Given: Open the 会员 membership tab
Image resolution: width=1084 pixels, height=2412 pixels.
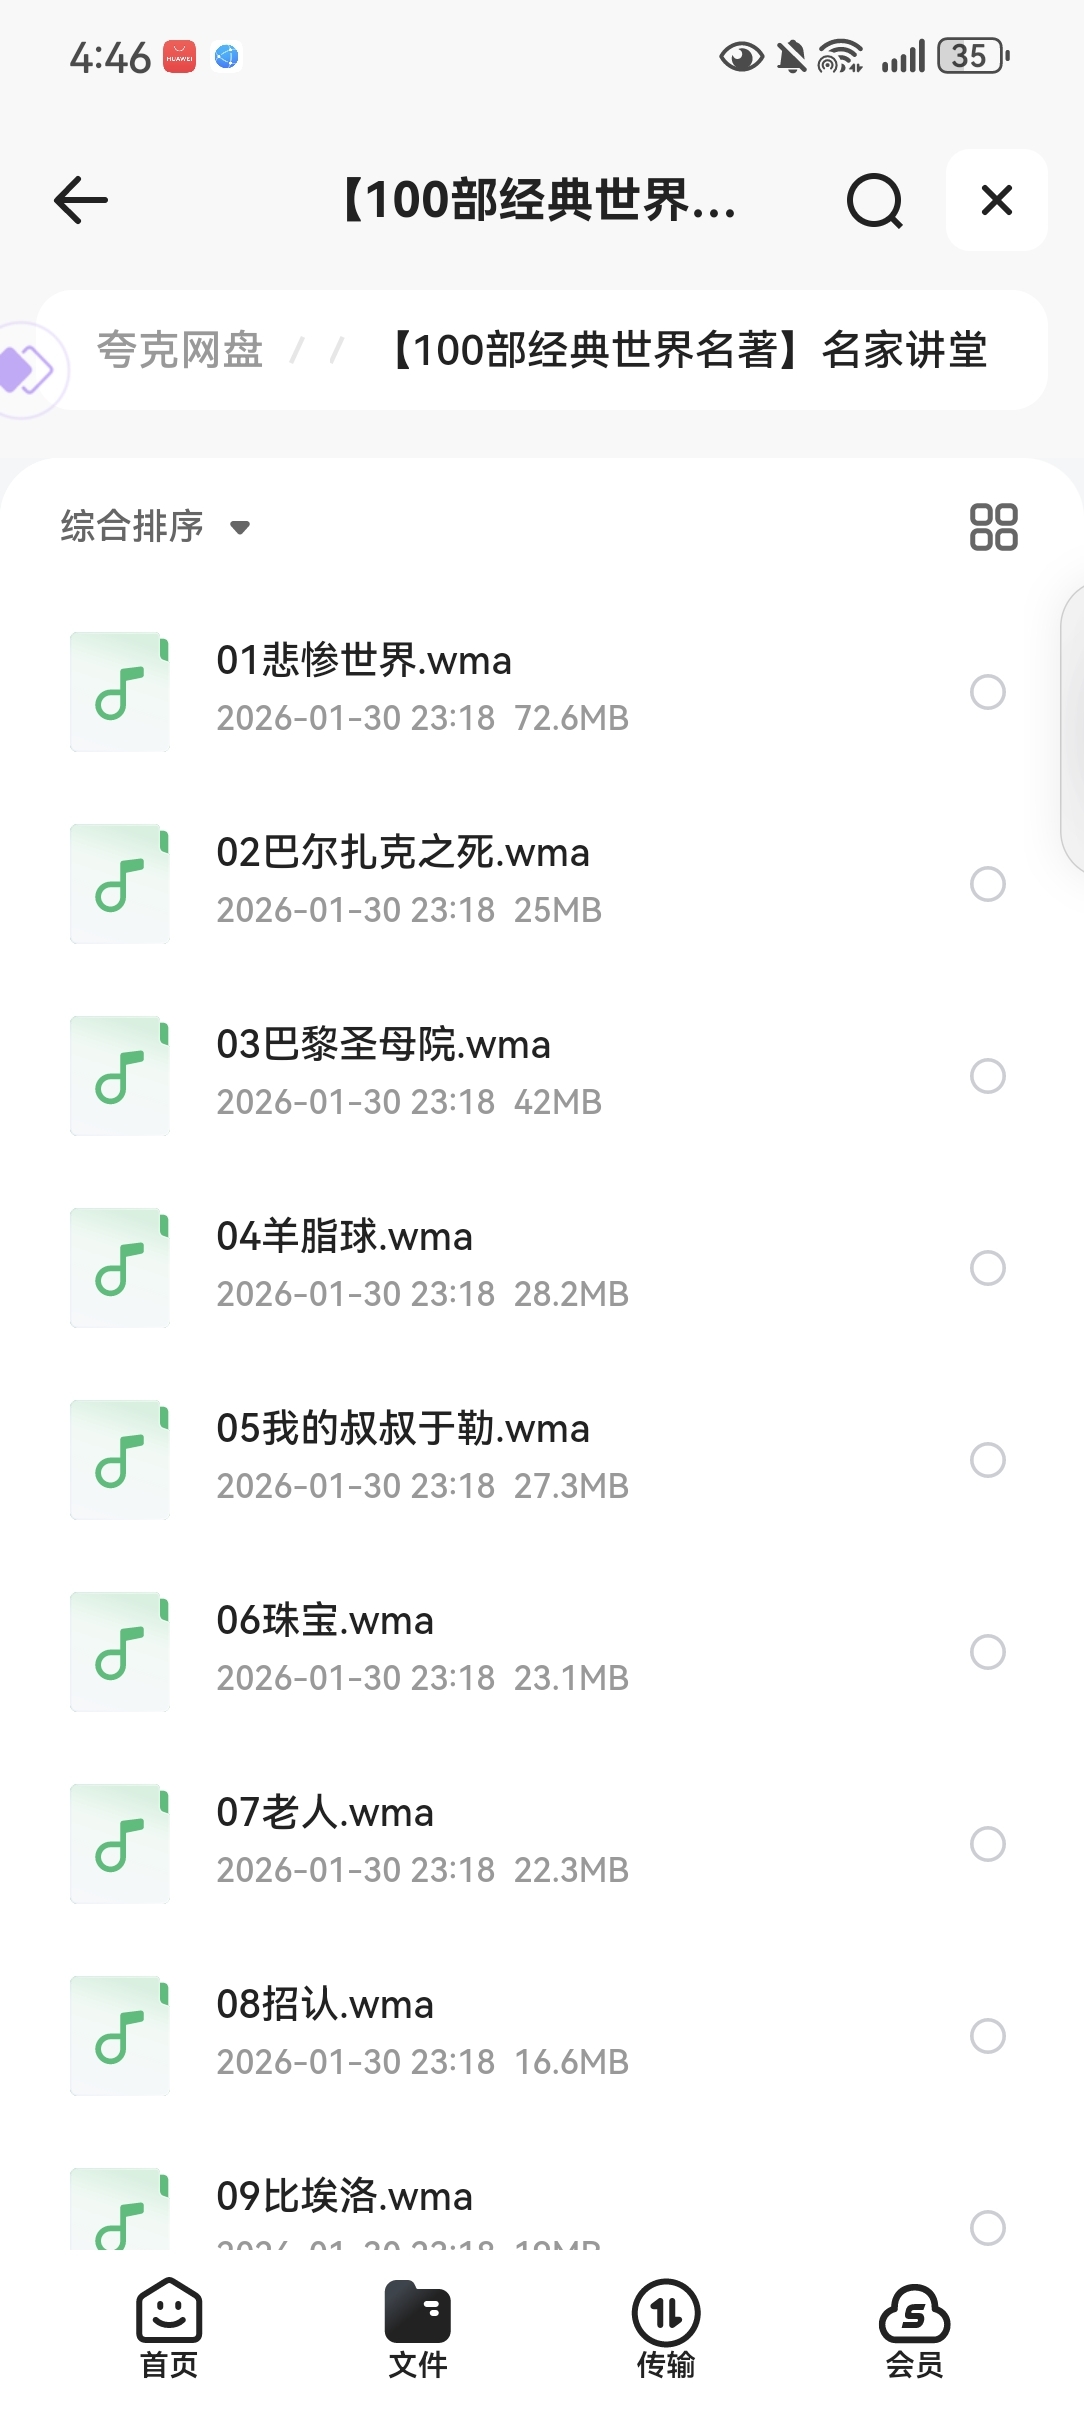Looking at the screenshot, I should (x=914, y=2327).
